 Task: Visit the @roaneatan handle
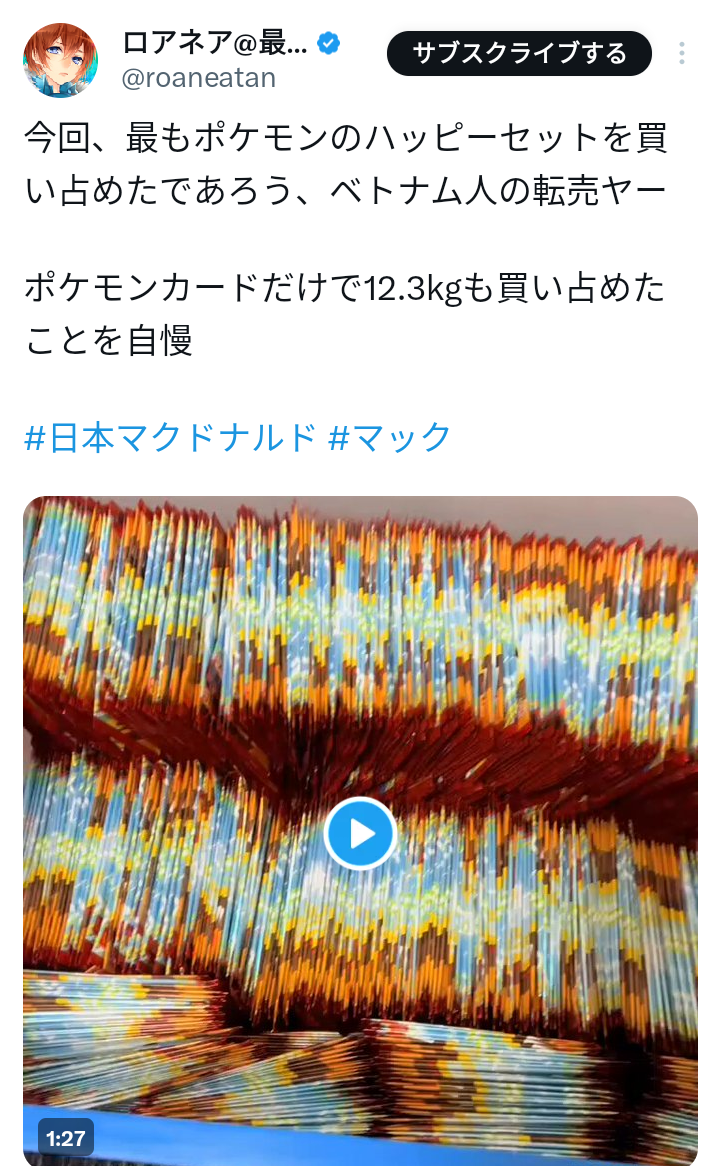tap(199, 78)
